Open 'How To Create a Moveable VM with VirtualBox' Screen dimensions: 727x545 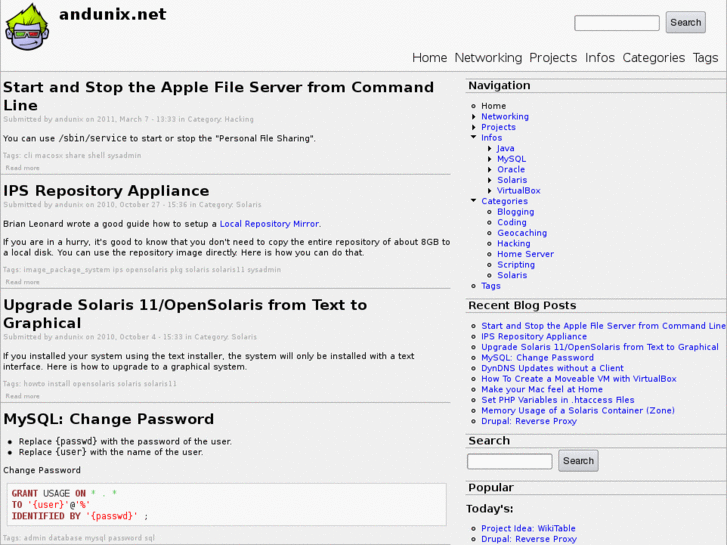[x=579, y=379]
